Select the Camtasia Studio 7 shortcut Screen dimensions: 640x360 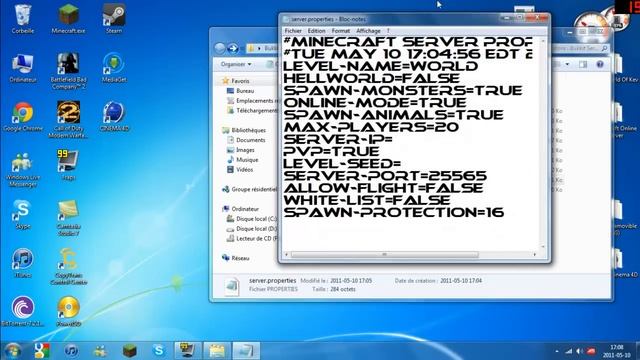[x=68, y=218]
